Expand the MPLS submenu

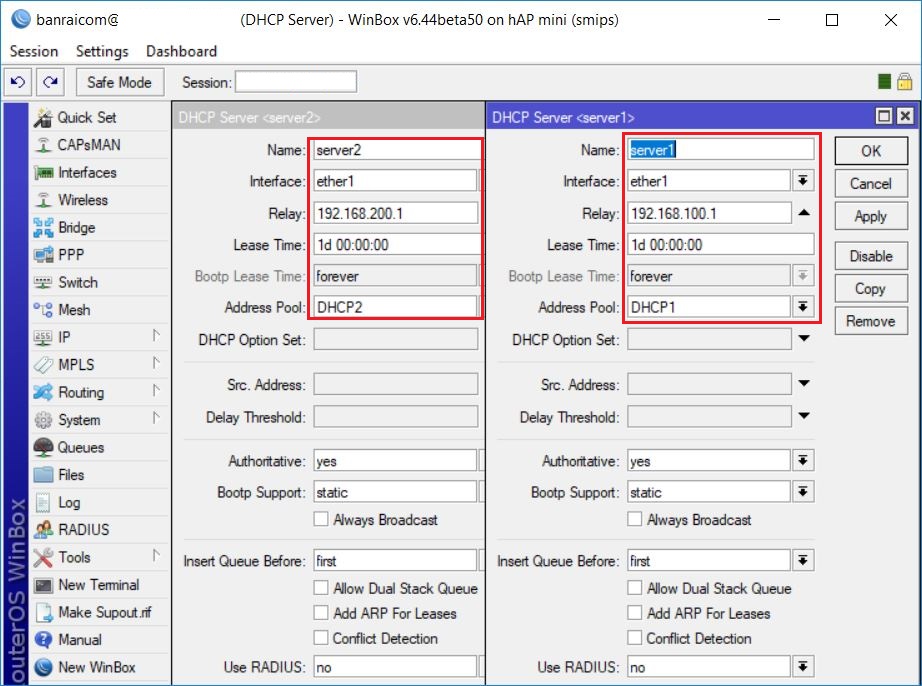click(x=156, y=363)
